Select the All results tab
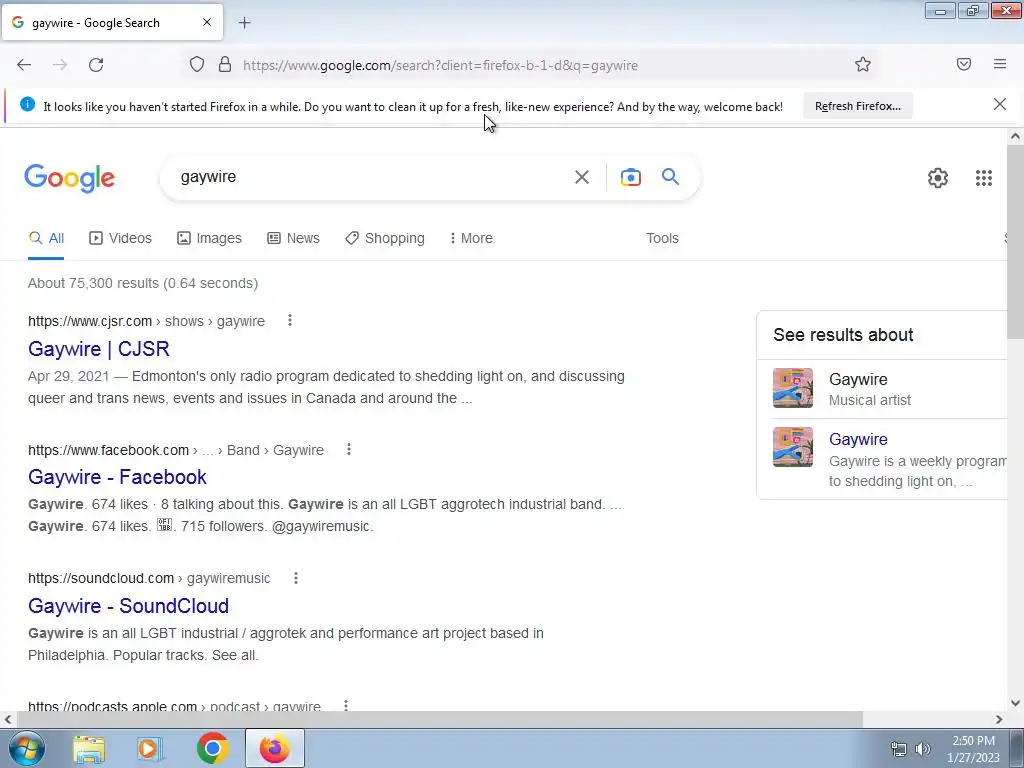Image resolution: width=1024 pixels, height=768 pixels. (x=46, y=238)
